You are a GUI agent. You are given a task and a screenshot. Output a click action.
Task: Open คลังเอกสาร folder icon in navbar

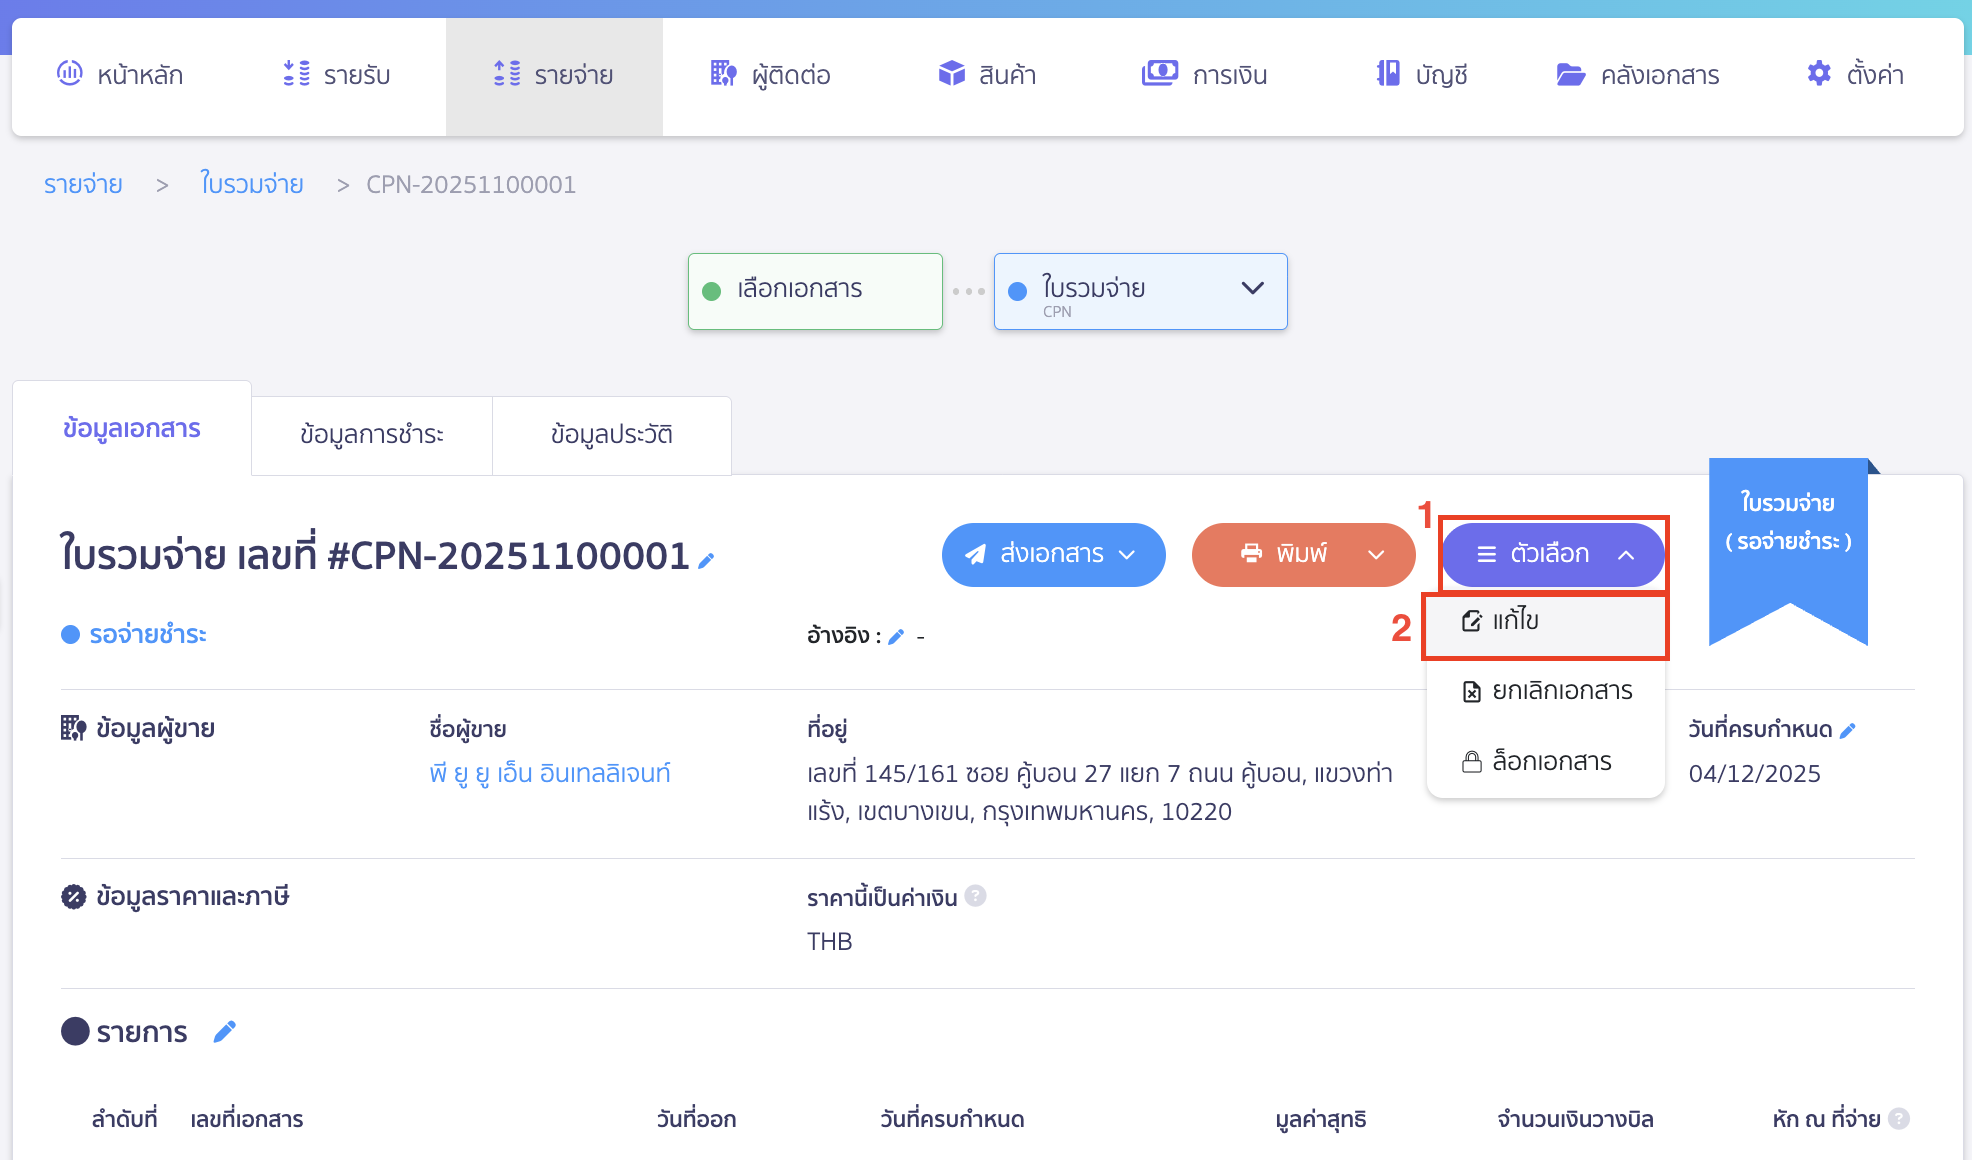coord(1570,75)
